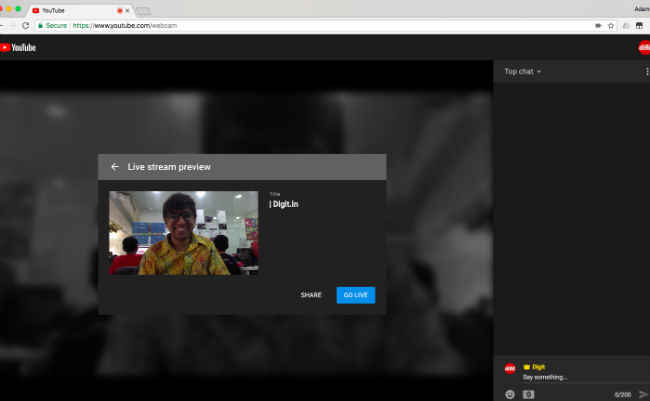This screenshot has height=401, width=650.
Task: Send the chat message arrow icon
Action: (643, 394)
